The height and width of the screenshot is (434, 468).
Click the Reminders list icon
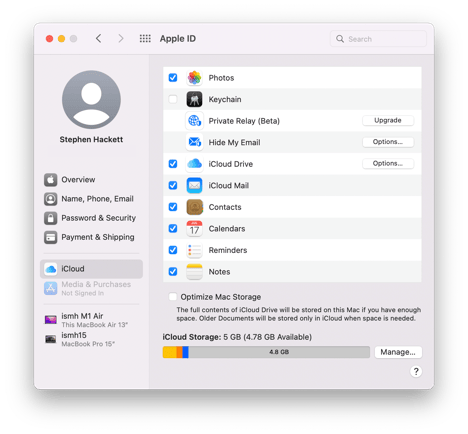point(194,250)
